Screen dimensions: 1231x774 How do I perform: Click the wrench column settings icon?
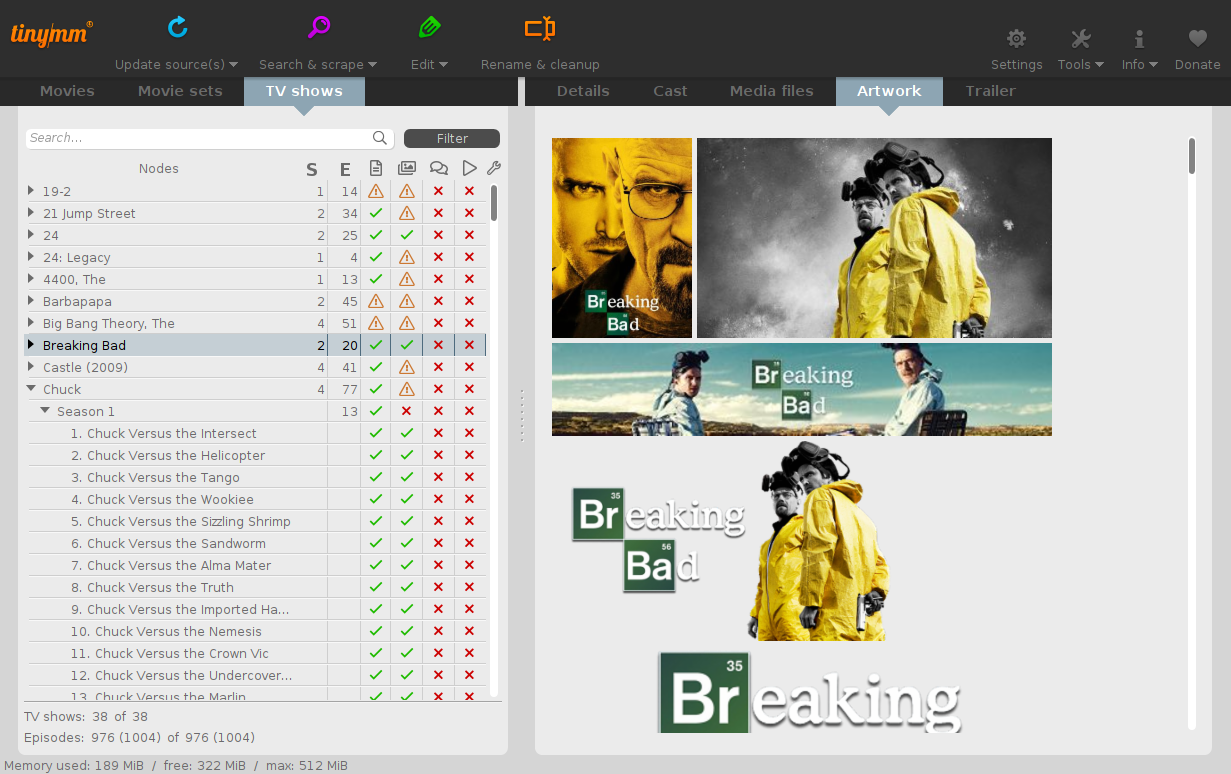(x=493, y=168)
